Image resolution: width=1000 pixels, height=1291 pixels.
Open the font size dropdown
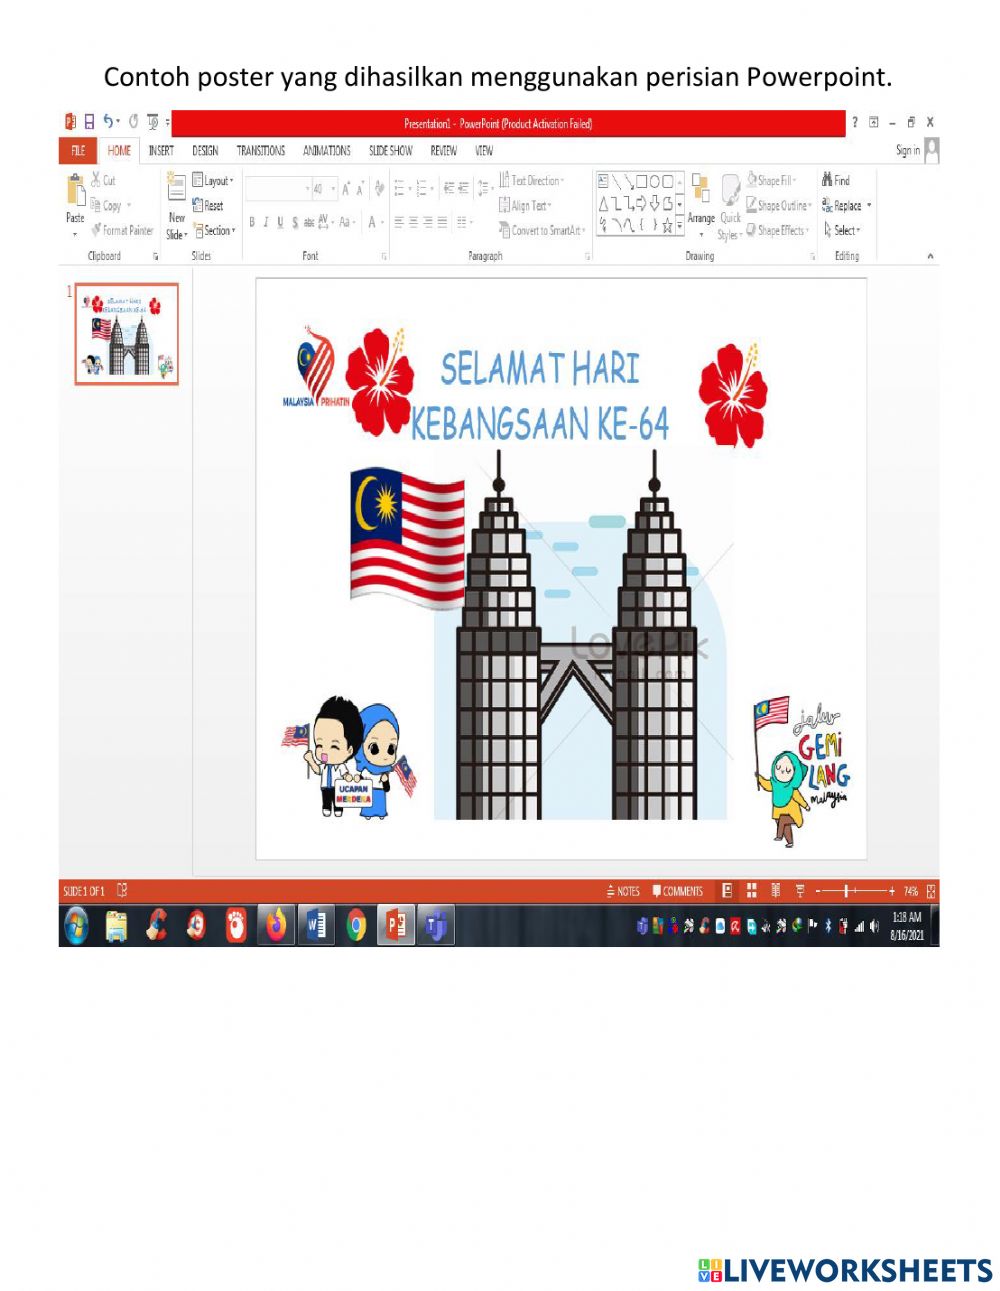point(333,189)
